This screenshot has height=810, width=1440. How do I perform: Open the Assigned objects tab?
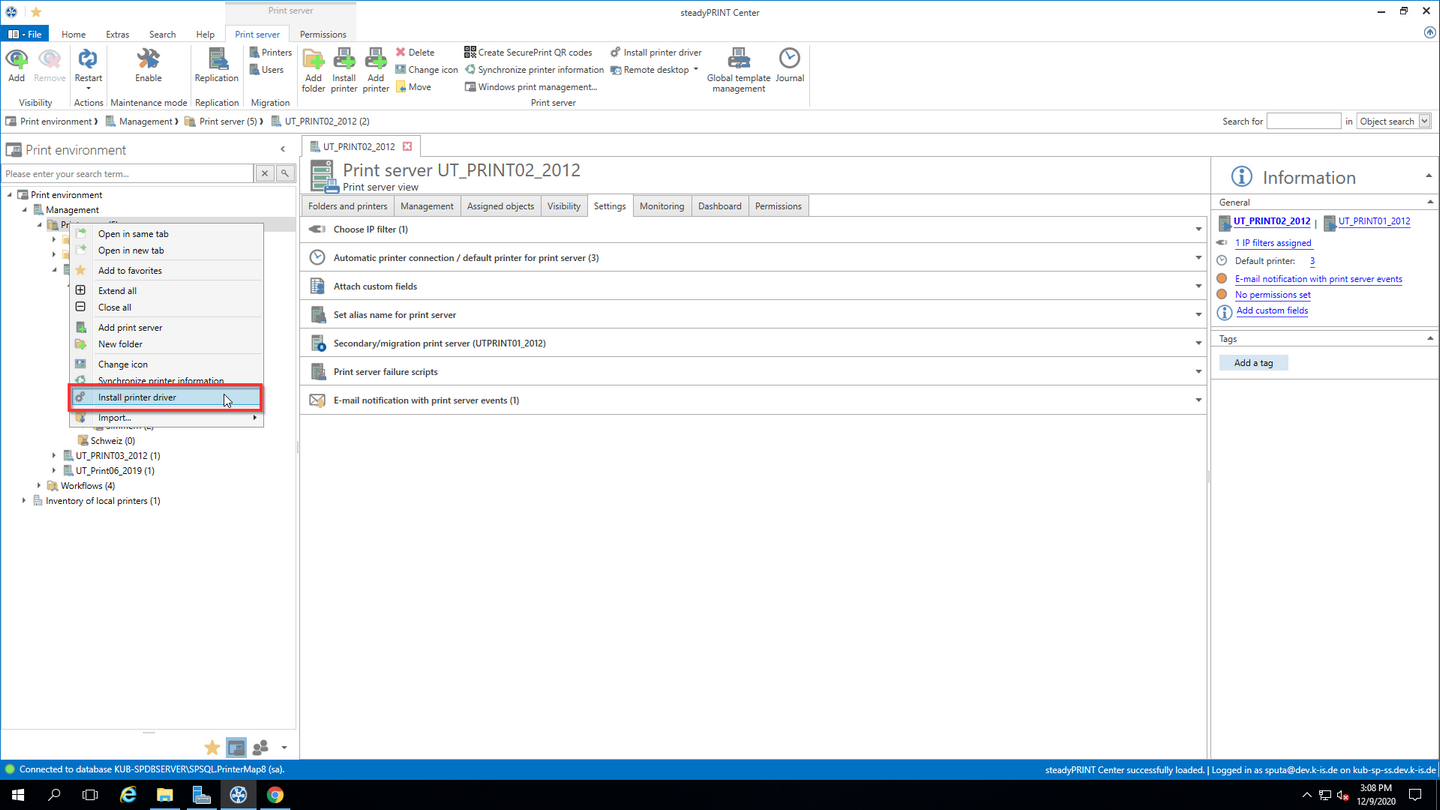pyautogui.click(x=501, y=206)
